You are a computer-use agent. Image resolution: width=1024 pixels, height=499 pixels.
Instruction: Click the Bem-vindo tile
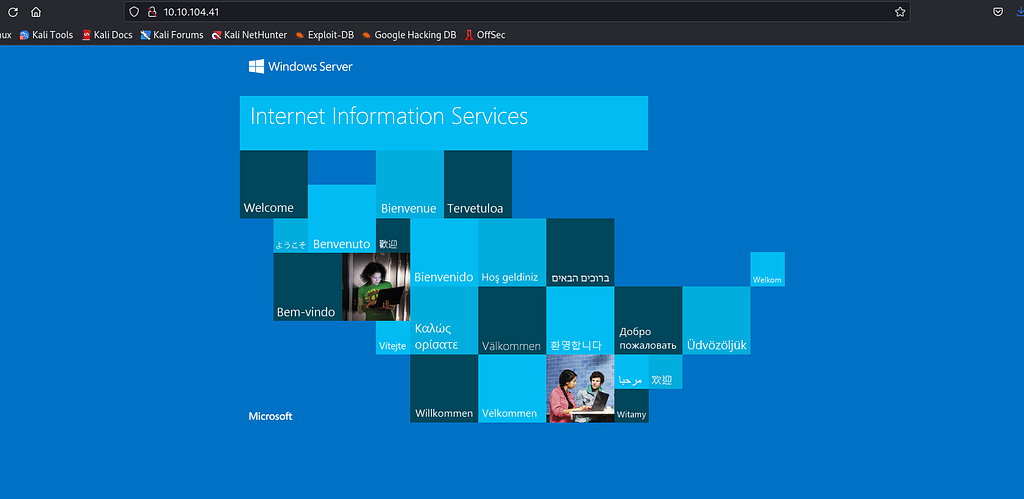[x=308, y=287]
